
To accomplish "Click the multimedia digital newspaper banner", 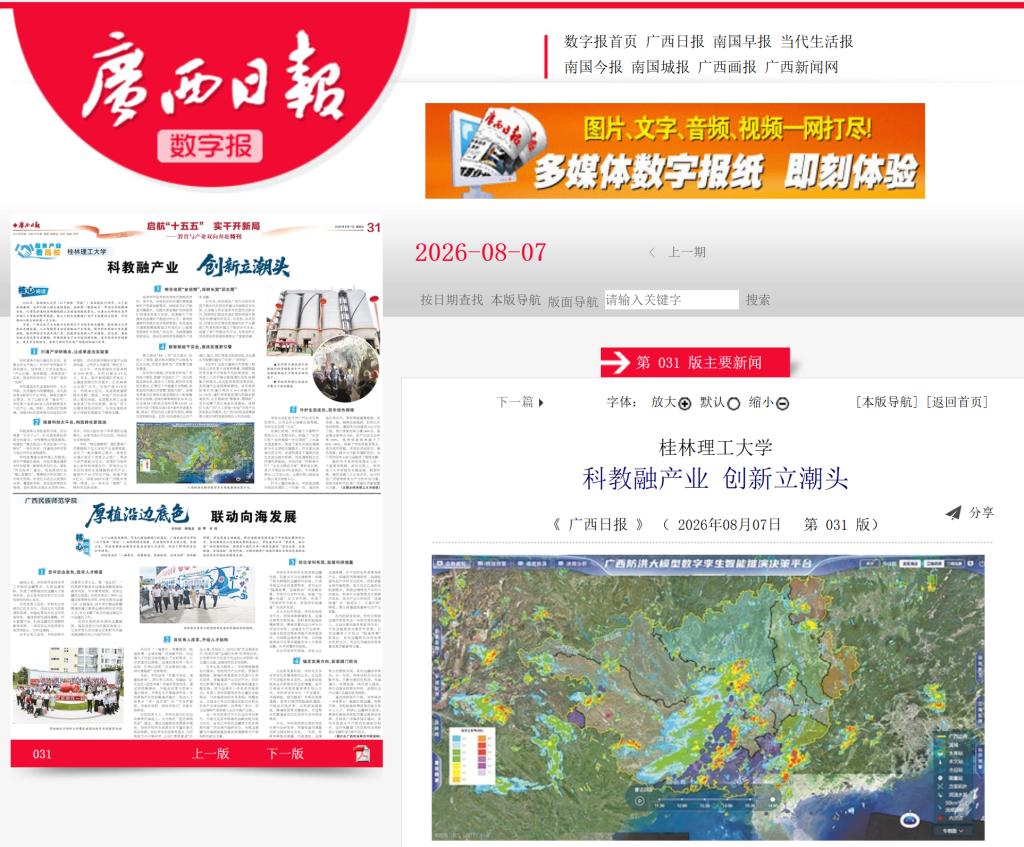I will pyautogui.click(x=675, y=151).
